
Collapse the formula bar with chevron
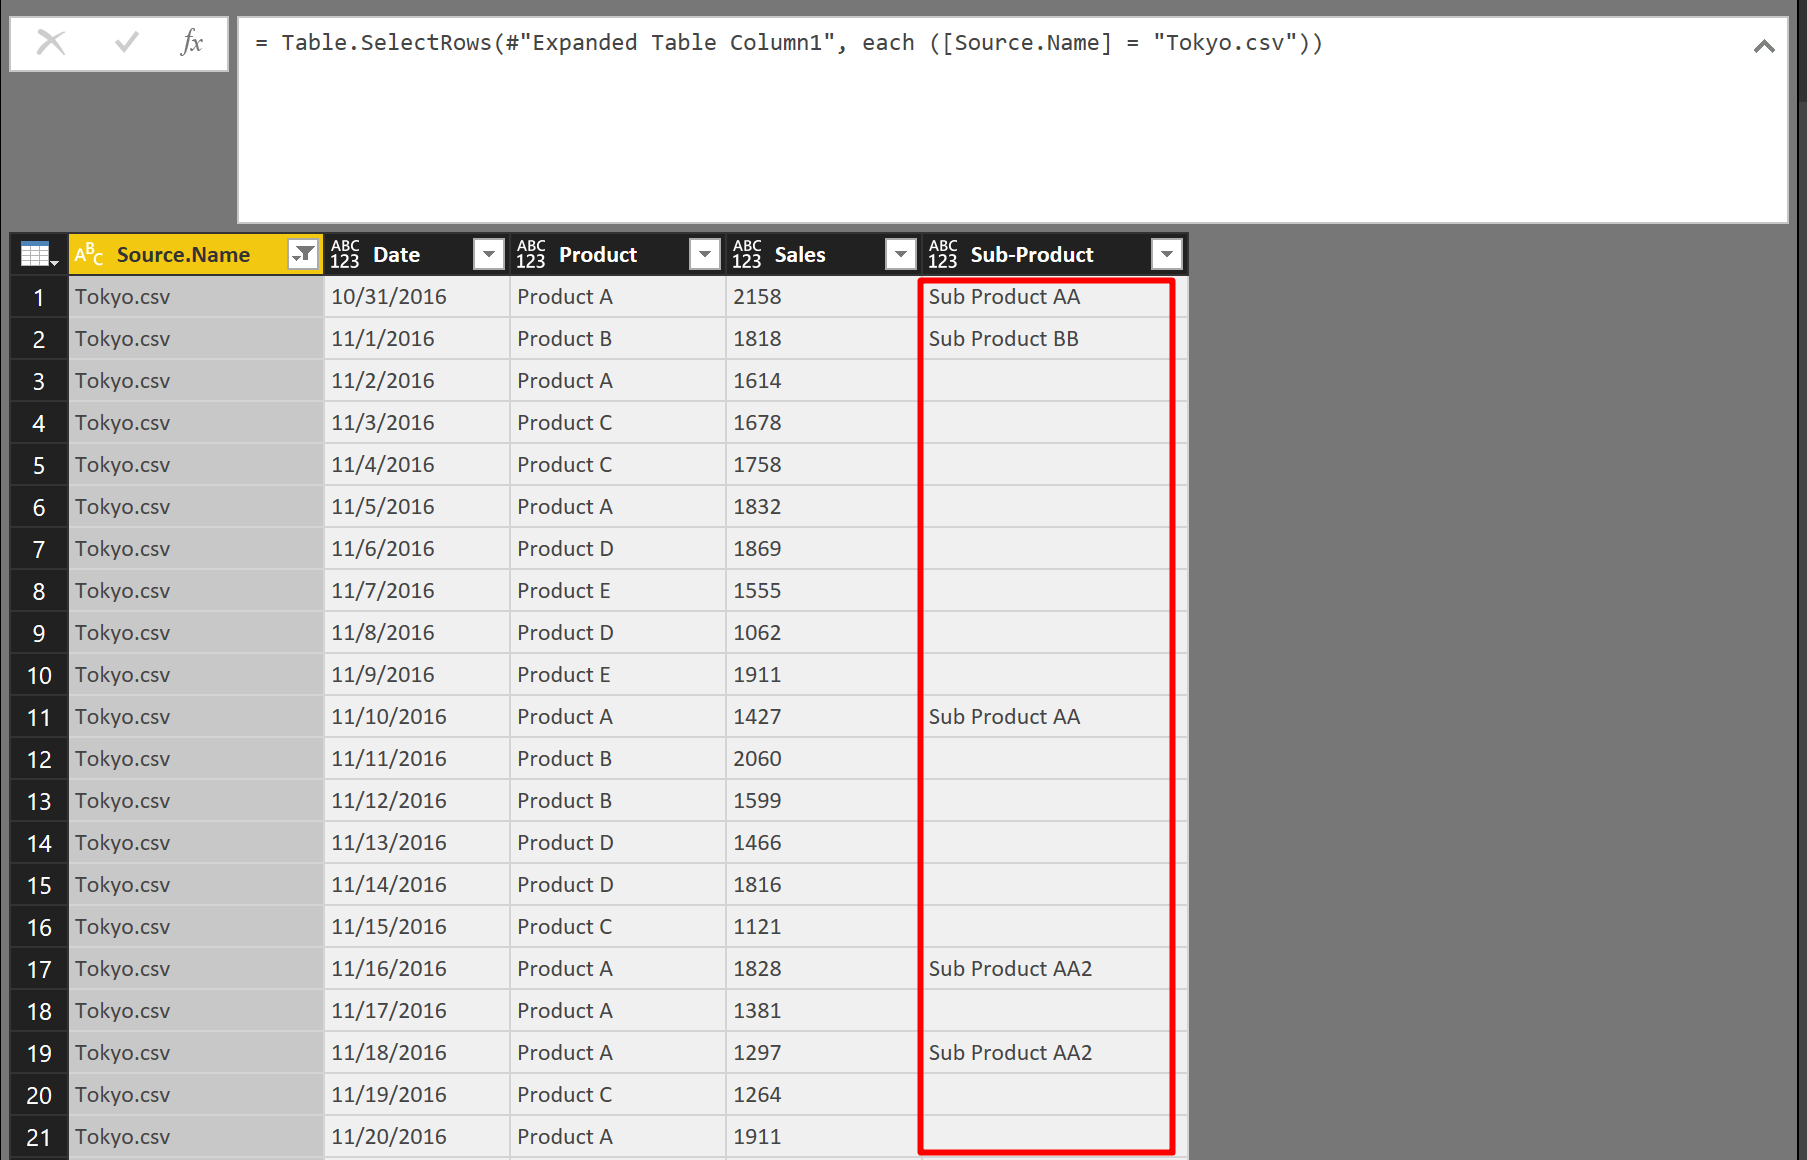pyautogui.click(x=1764, y=46)
